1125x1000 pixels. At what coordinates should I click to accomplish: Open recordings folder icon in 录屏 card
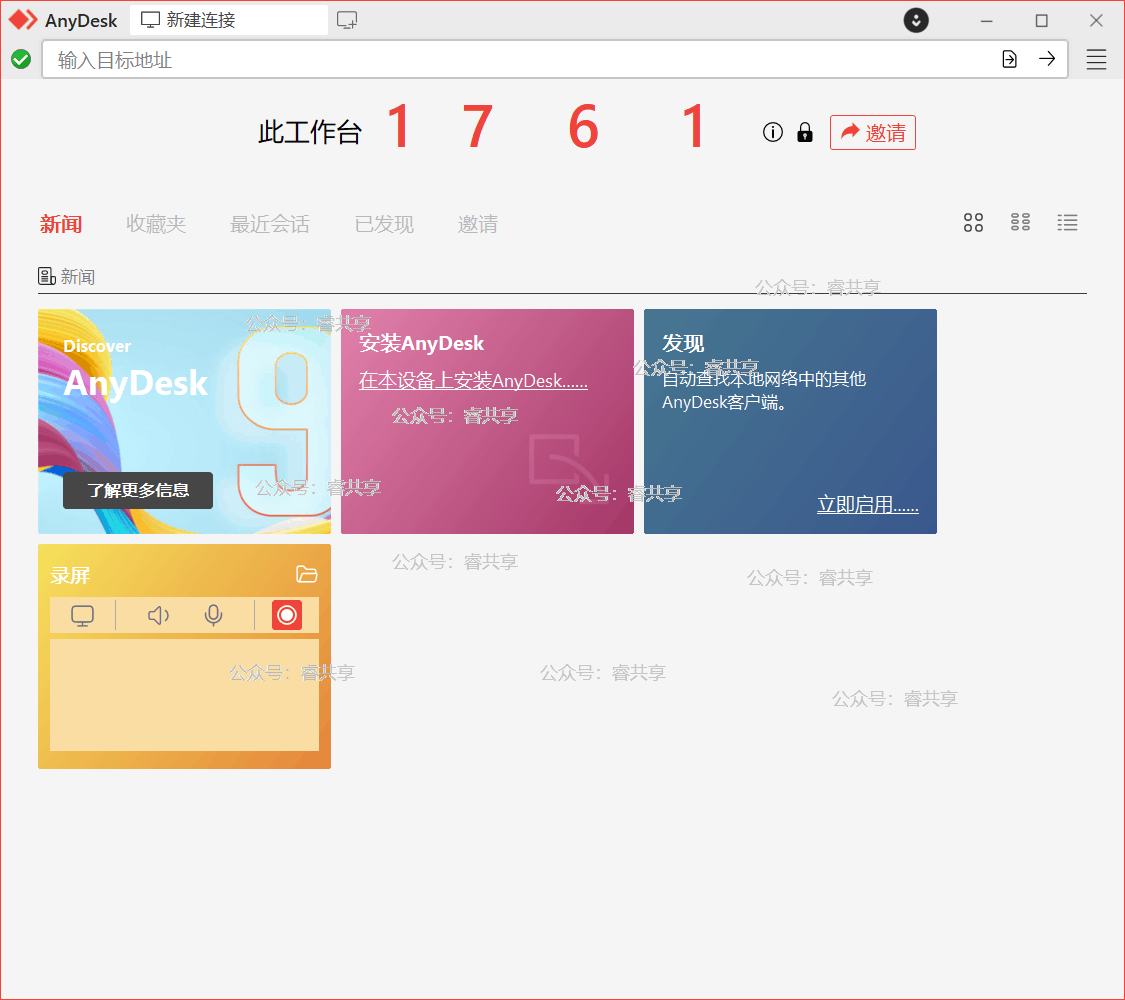[306, 574]
